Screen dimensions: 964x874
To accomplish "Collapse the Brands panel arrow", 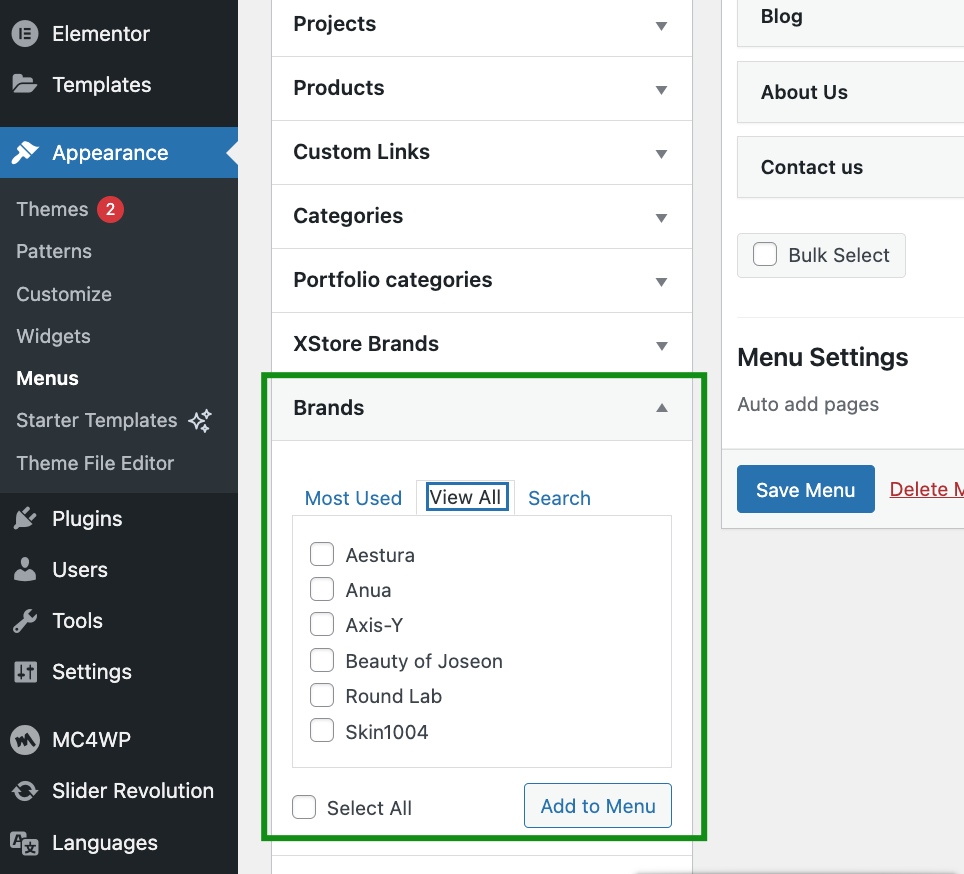I will pos(662,408).
